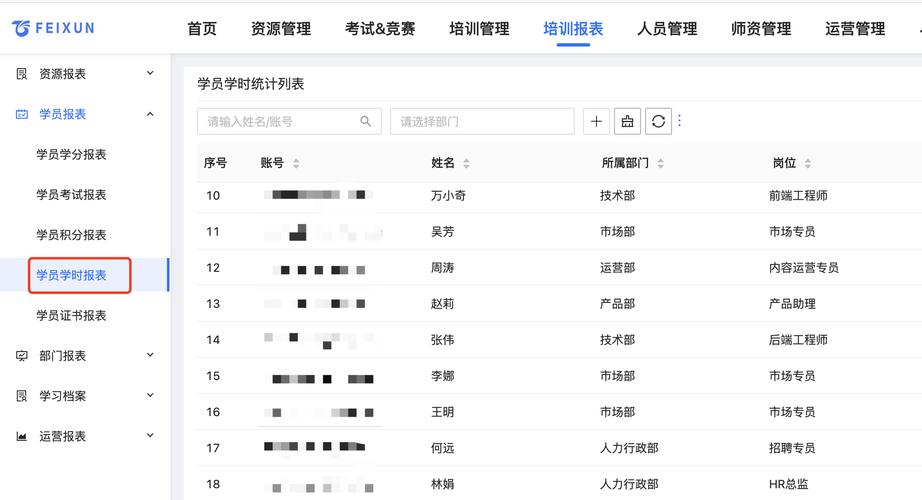Image resolution: width=922 pixels, height=500 pixels.
Task: Open 考试&竞赛 tab
Action: point(380,28)
